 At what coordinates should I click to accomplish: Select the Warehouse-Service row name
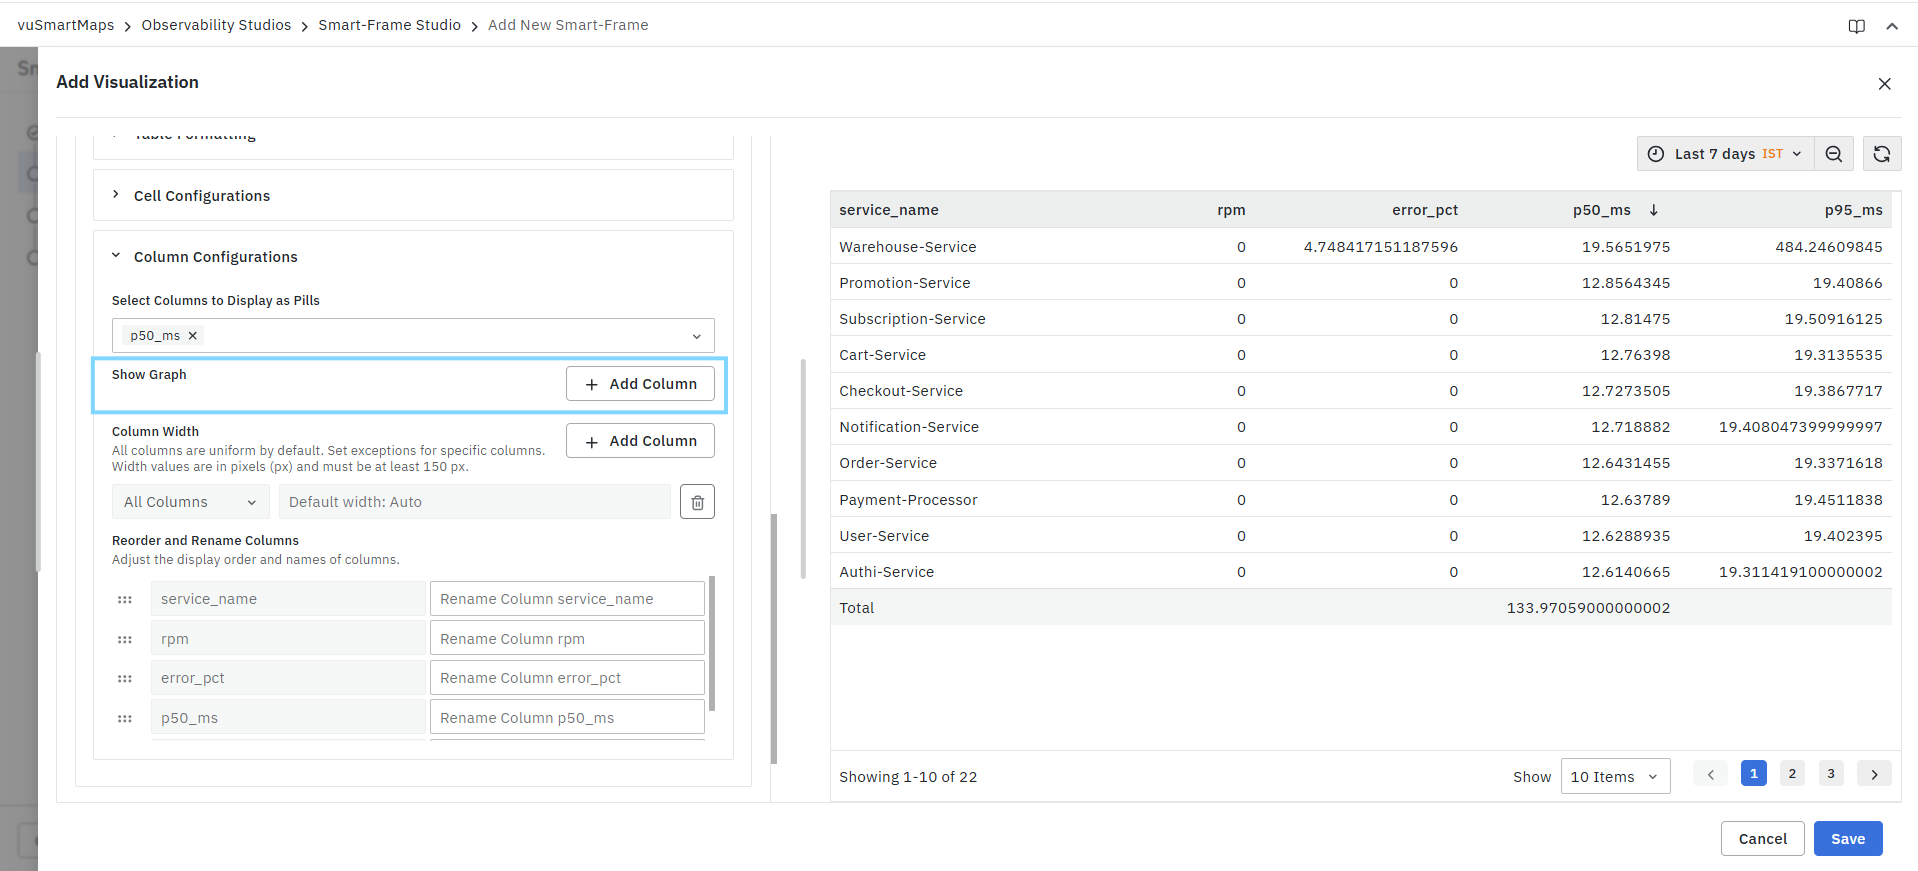pos(908,247)
